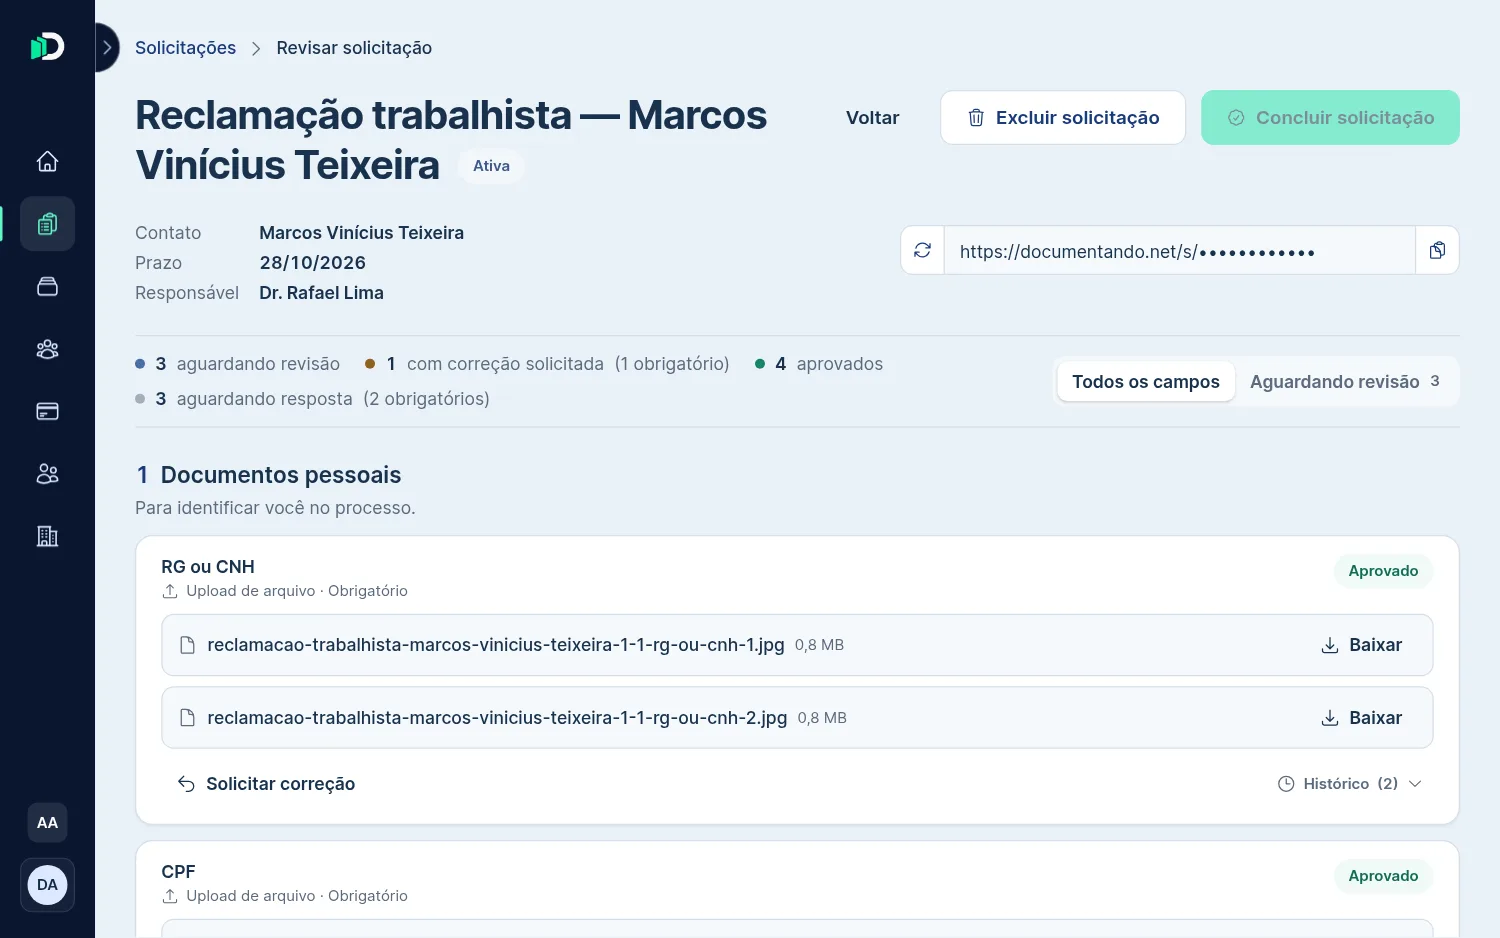Click the rg-ou-cnh-1.jpg file name
Viewport: 1500px width, 938px height.
[x=496, y=645]
